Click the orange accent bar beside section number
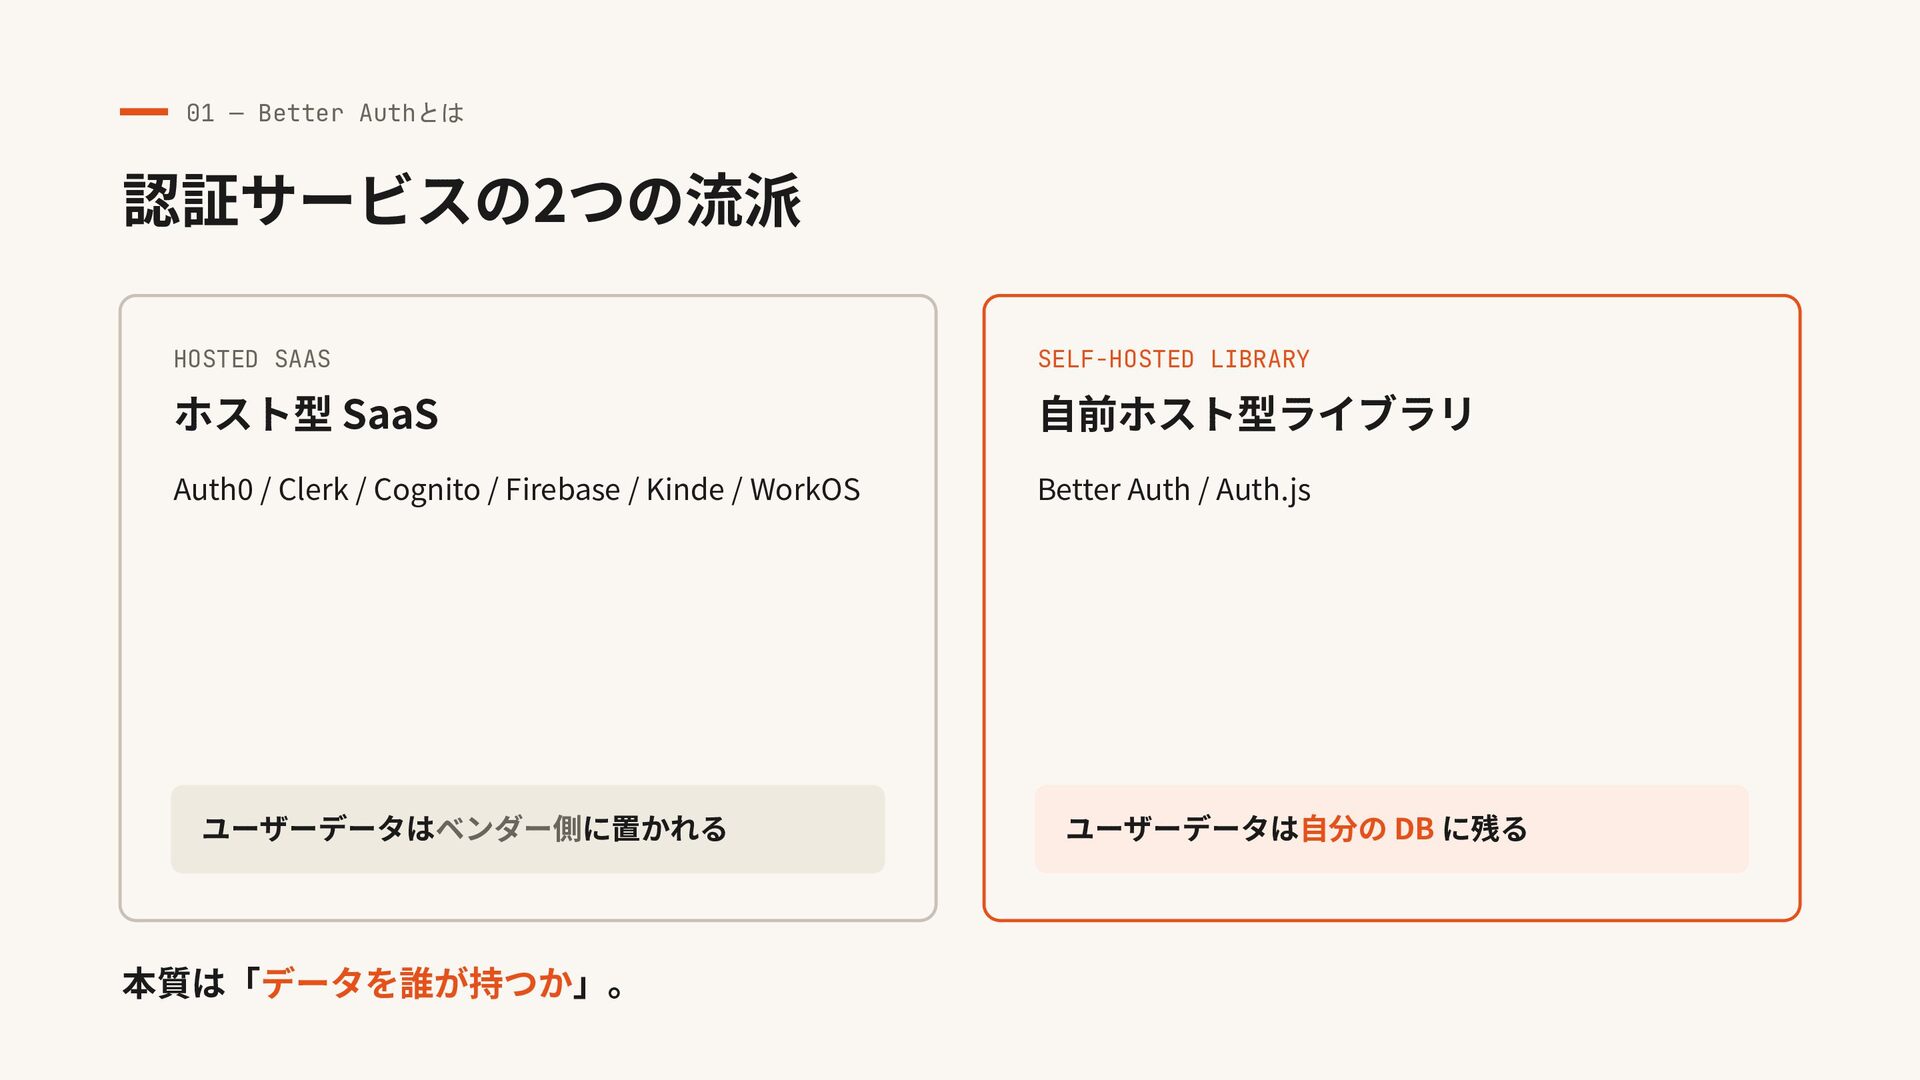 pos(144,112)
